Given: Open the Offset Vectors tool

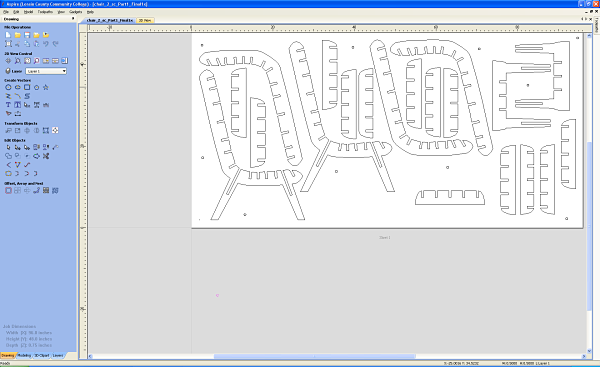Looking at the screenshot, I should click(8, 190).
